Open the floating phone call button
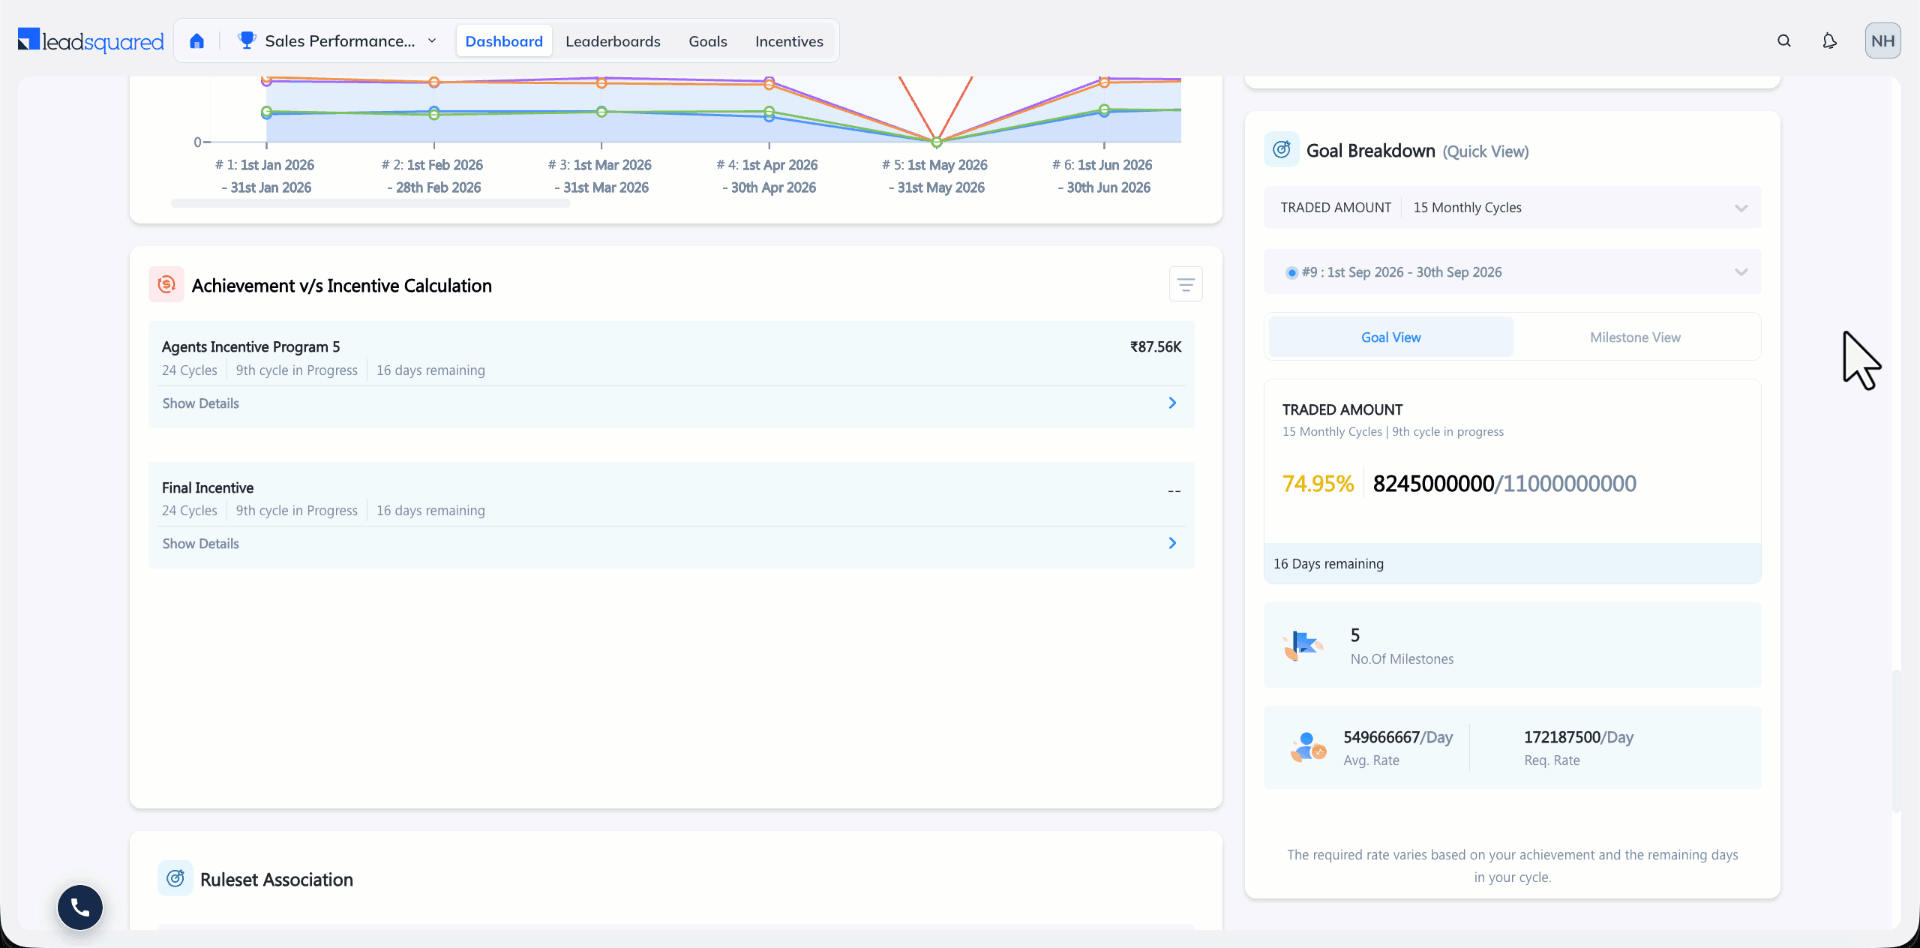This screenshot has height=948, width=1920. [80, 907]
